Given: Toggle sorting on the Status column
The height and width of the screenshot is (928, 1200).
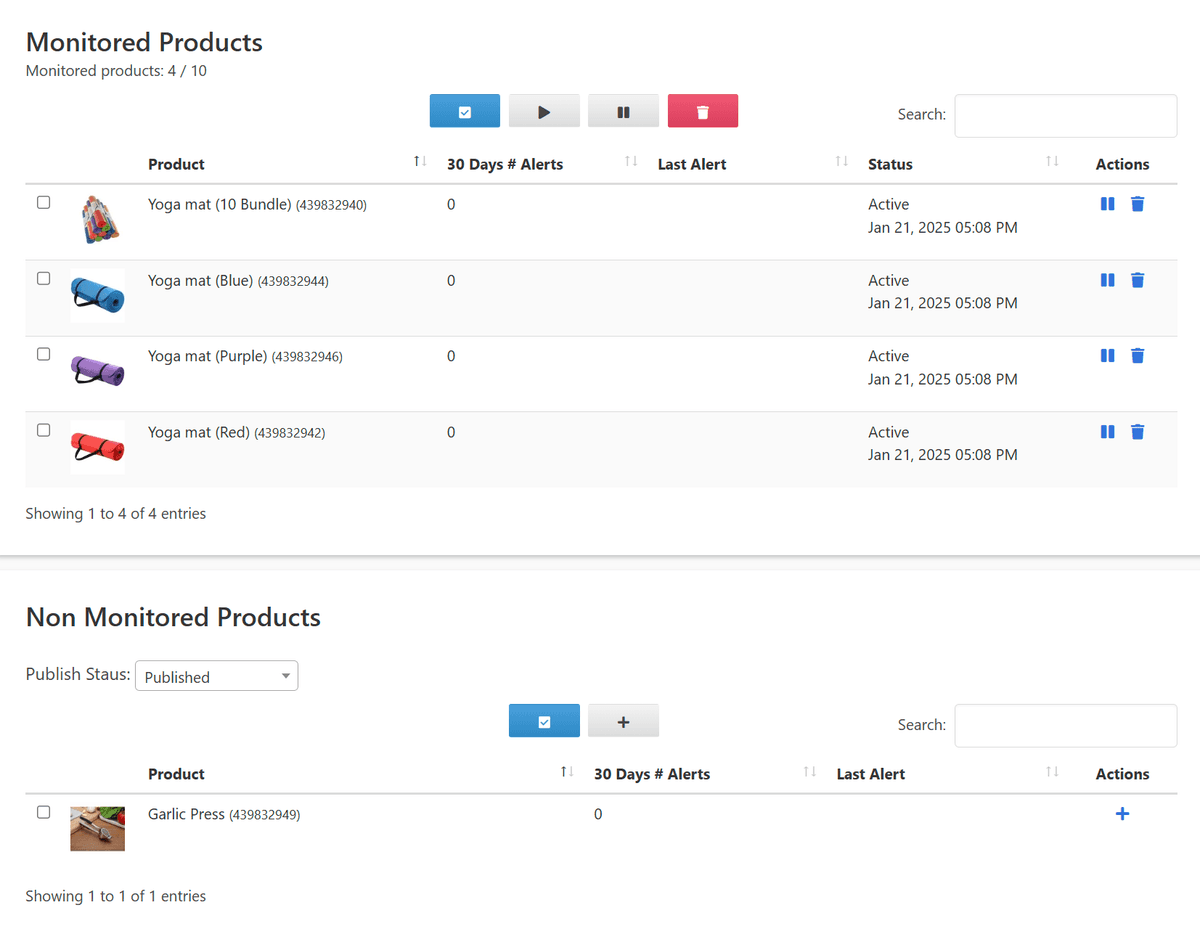Looking at the screenshot, I should [889, 164].
